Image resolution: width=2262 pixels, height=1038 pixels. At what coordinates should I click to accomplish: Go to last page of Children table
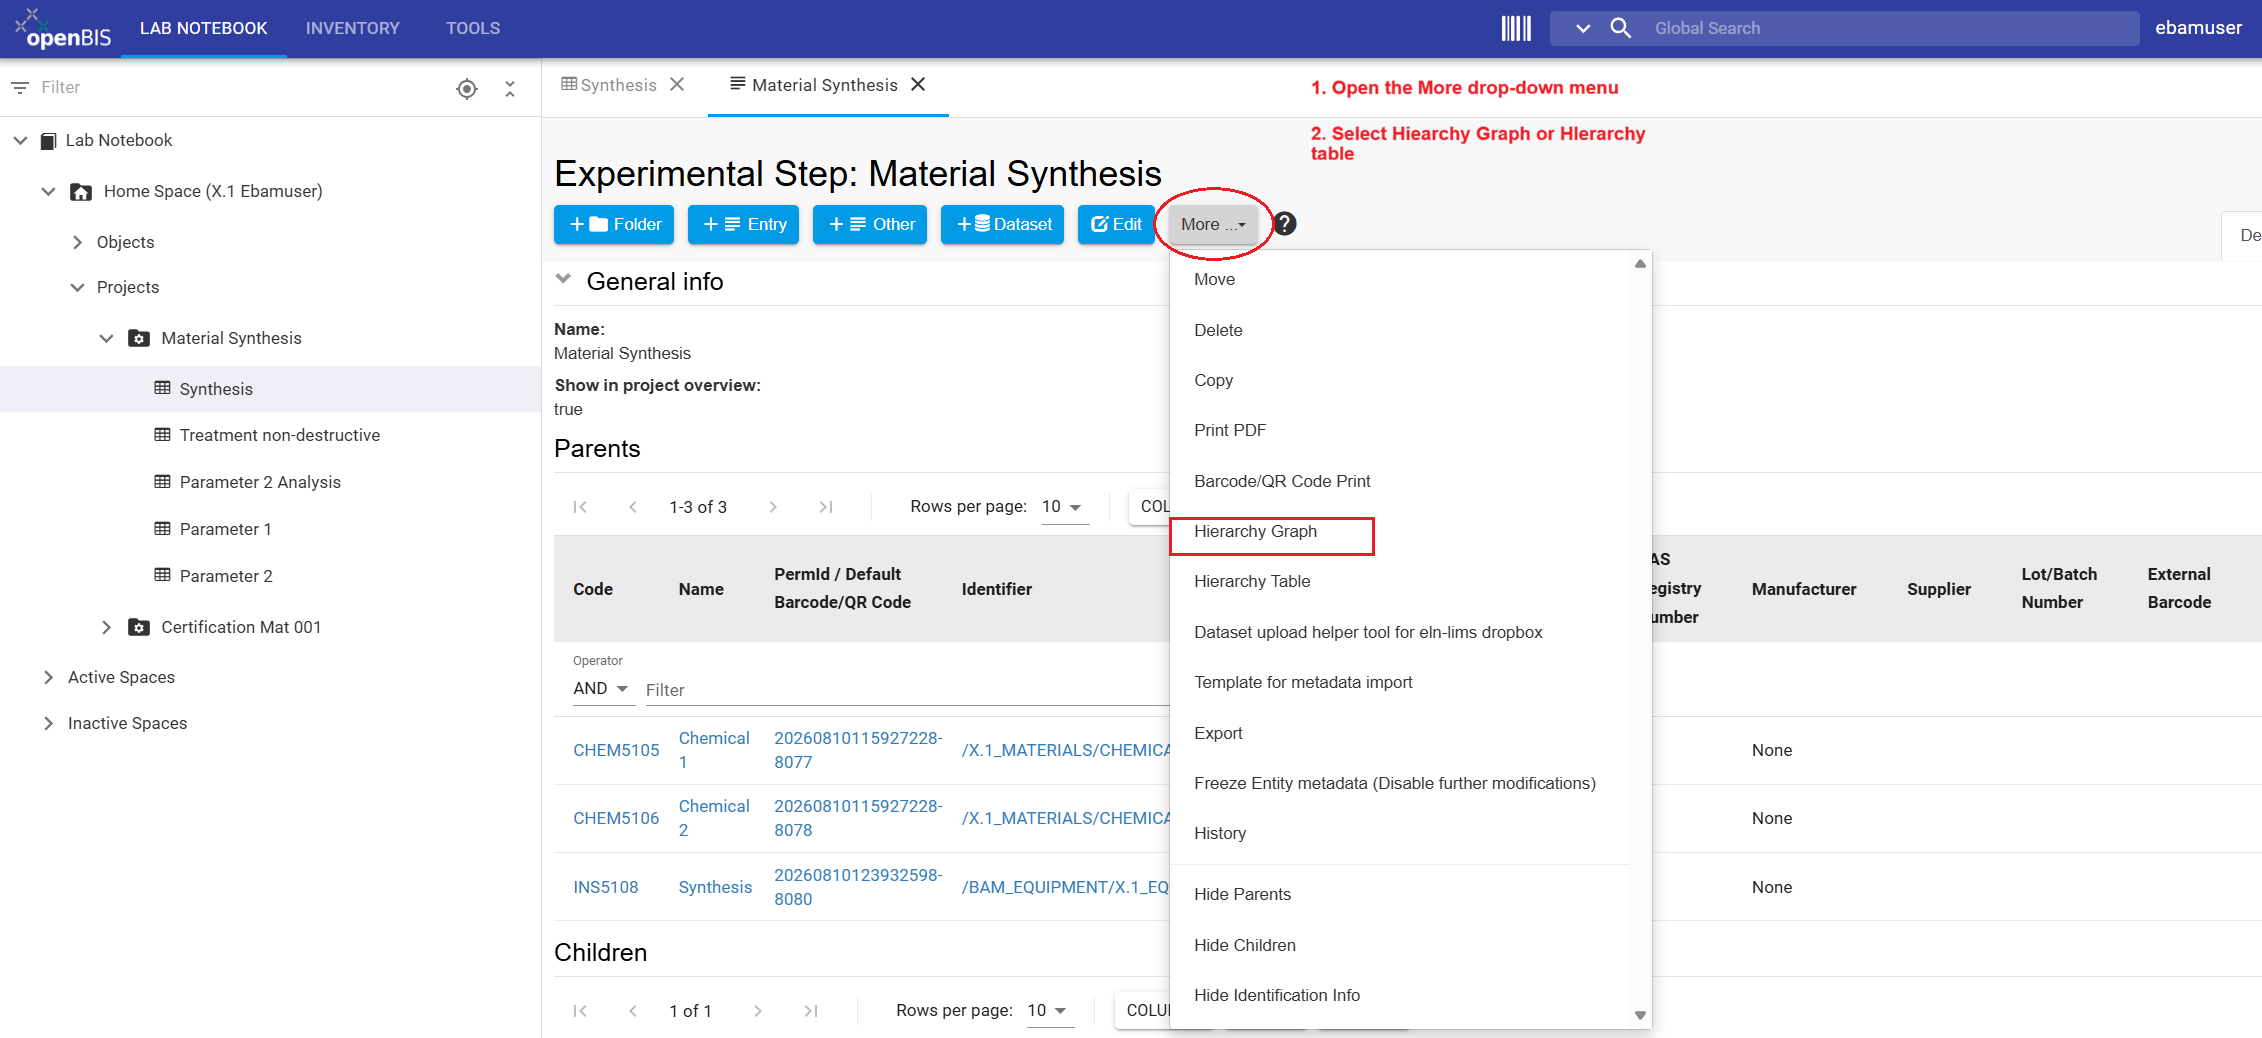tap(811, 1011)
